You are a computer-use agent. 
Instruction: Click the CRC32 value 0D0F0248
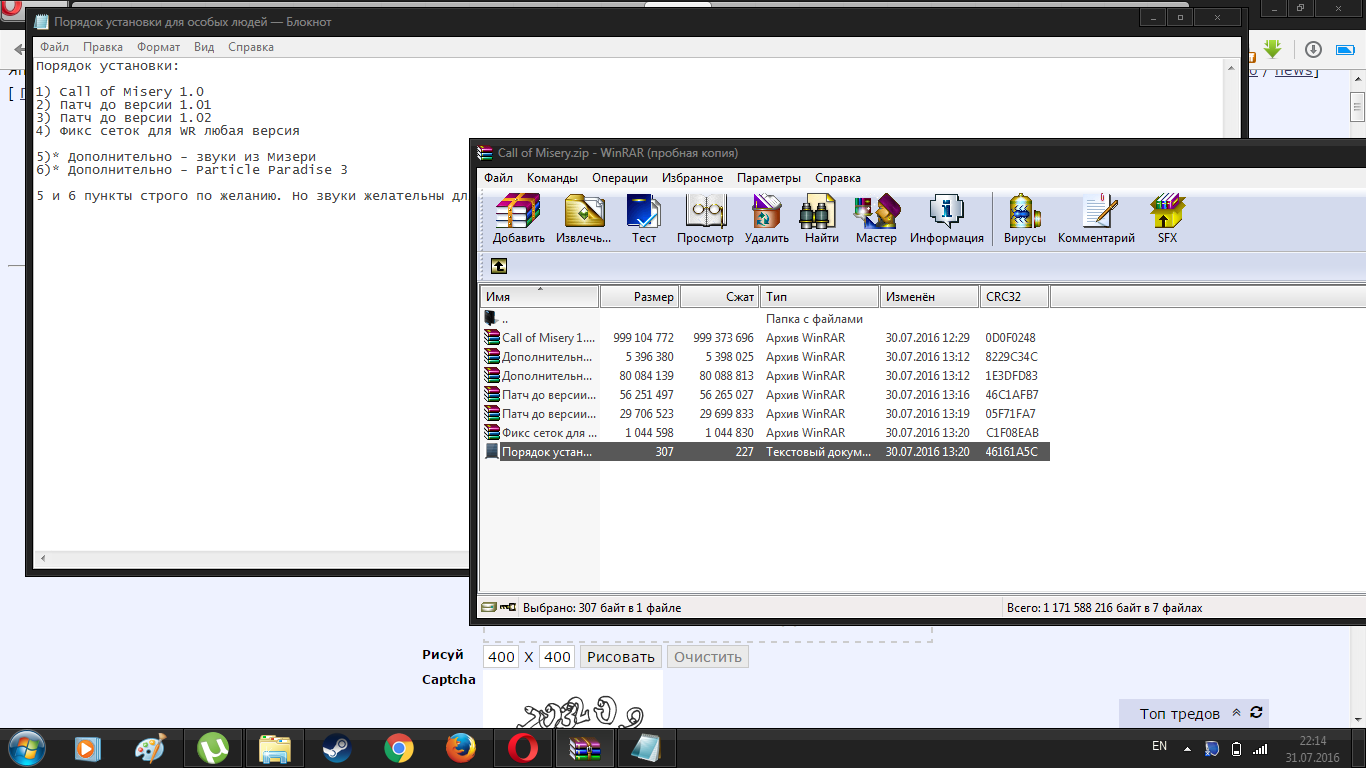click(1010, 338)
